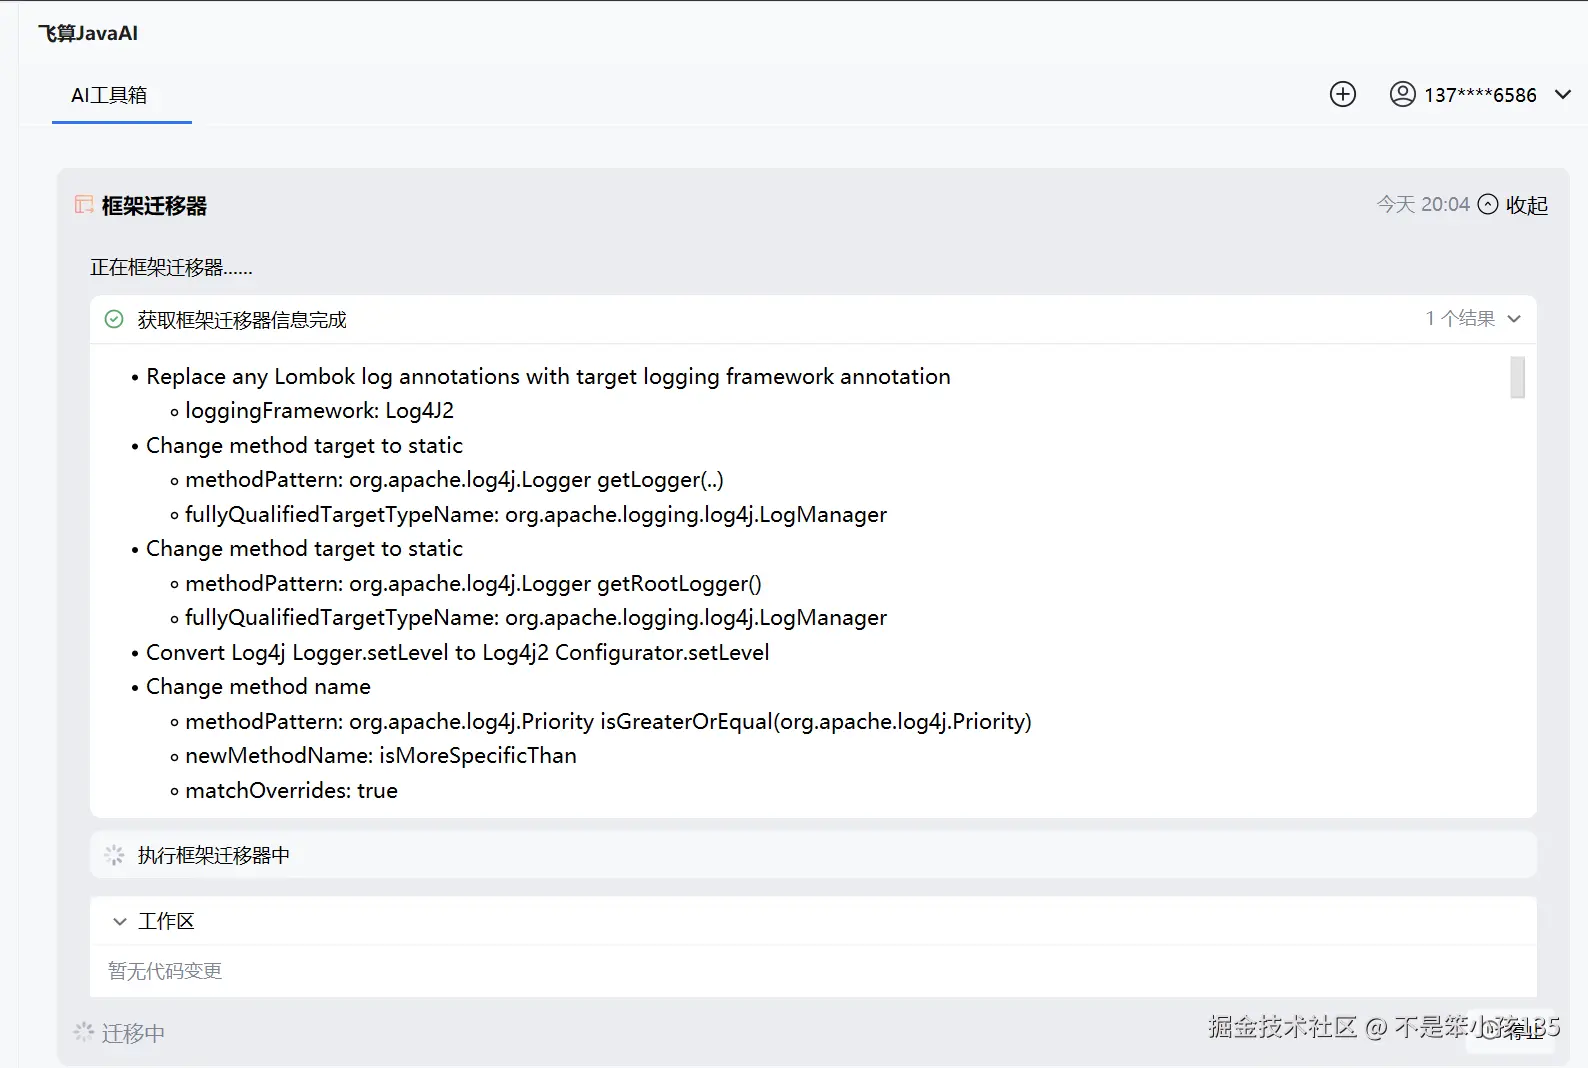Viewport: 1588px width, 1068px height.
Task: Click the 迁移中 loading spinner icon
Action: [x=84, y=1032]
